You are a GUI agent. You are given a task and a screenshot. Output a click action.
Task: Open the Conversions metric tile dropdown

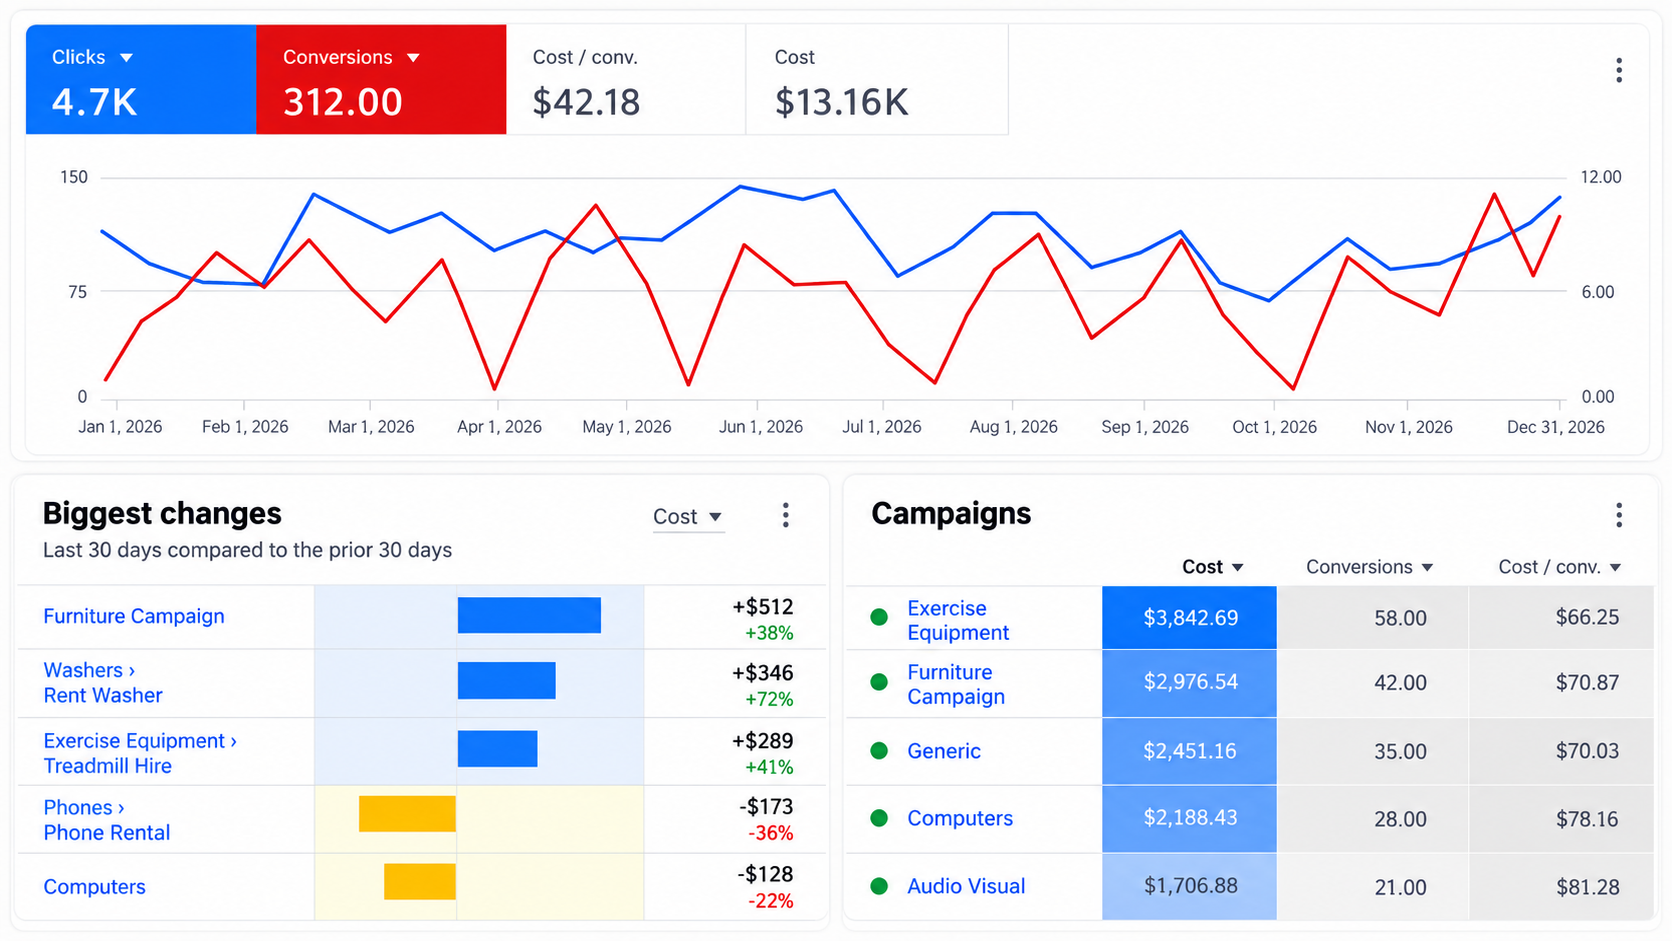[413, 58]
